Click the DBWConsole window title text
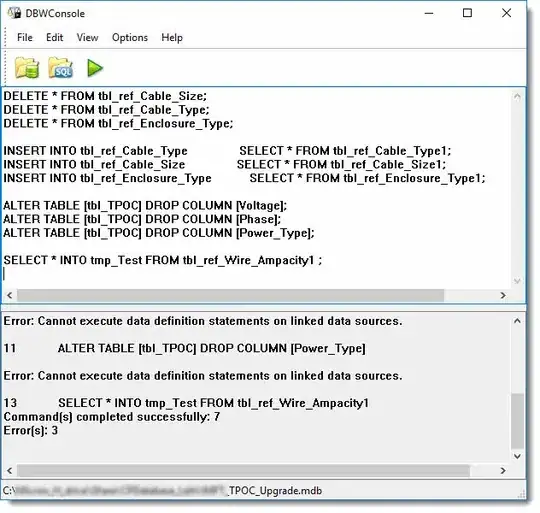The image size is (540, 513). (55, 13)
